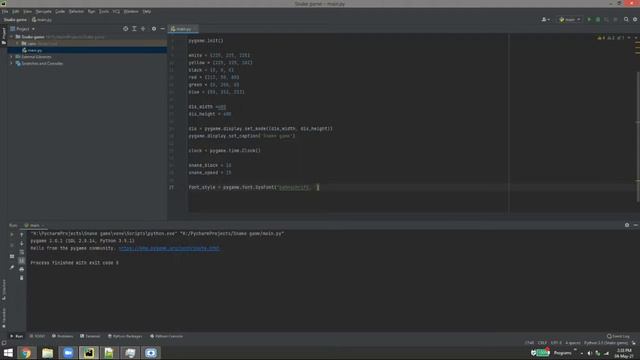Click the Expand All icon in Project panel header
Image resolution: width=640 pixels, height=360 pixels.
click(134, 29)
